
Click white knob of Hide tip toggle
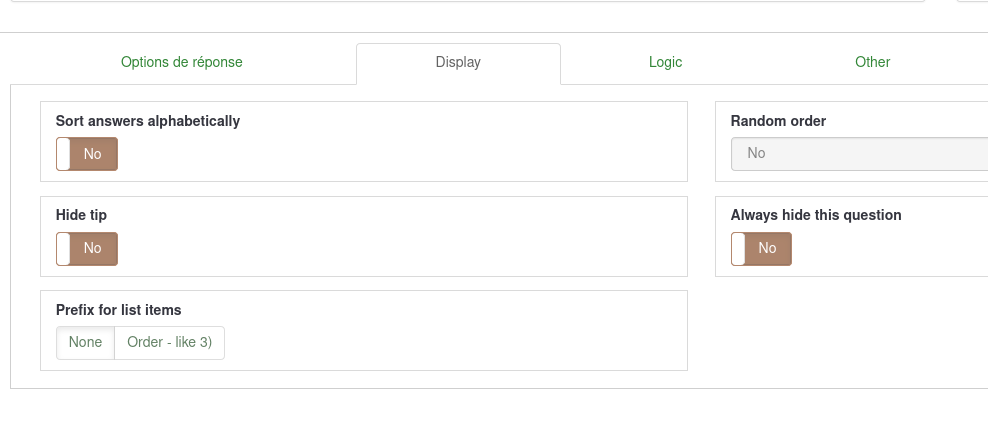tap(64, 249)
